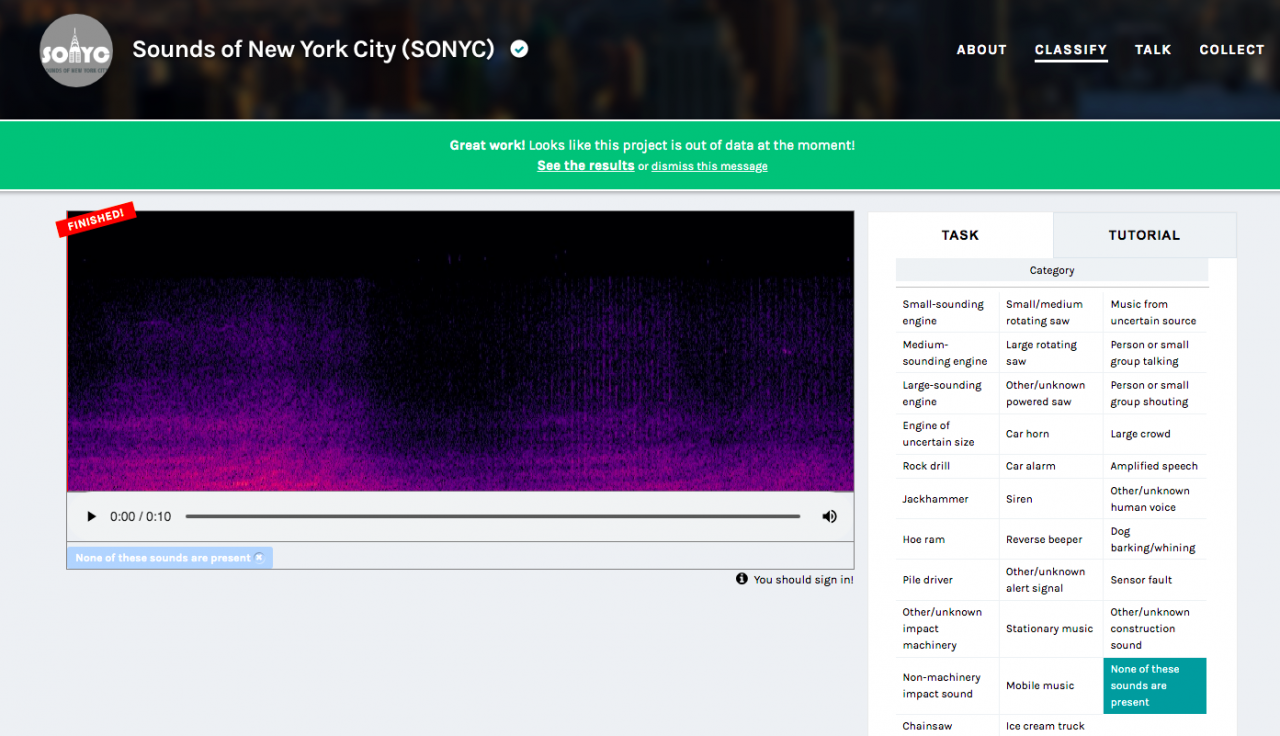
Task: Select Other/unknown construction sound
Action: pyautogui.click(x=1155, y=629)
